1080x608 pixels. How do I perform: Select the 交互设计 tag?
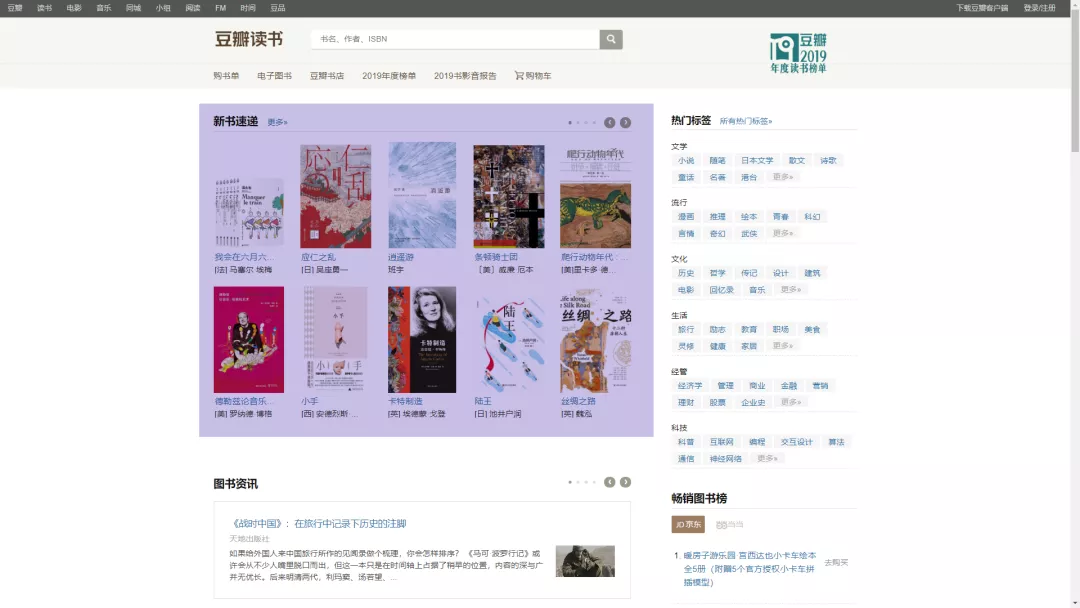[x=797, y=442]
